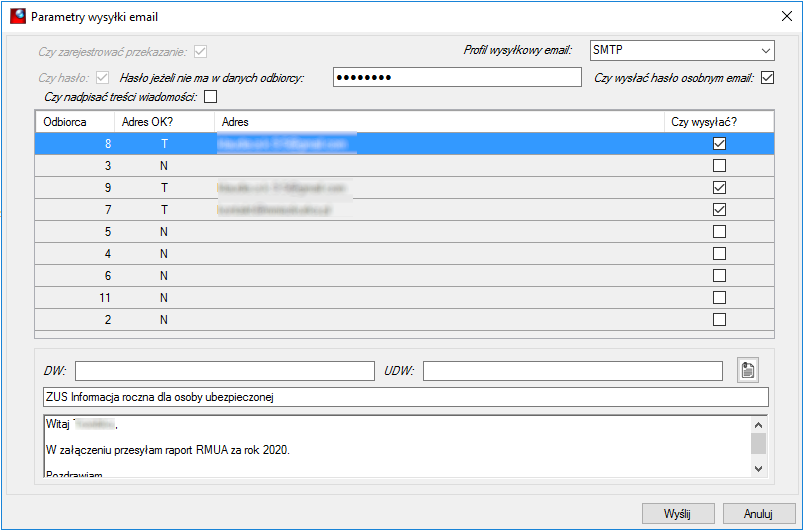The image size is (803, 530).
Task: Click the 'Czy wysyłać?' column header
Action: pos(719,122)
